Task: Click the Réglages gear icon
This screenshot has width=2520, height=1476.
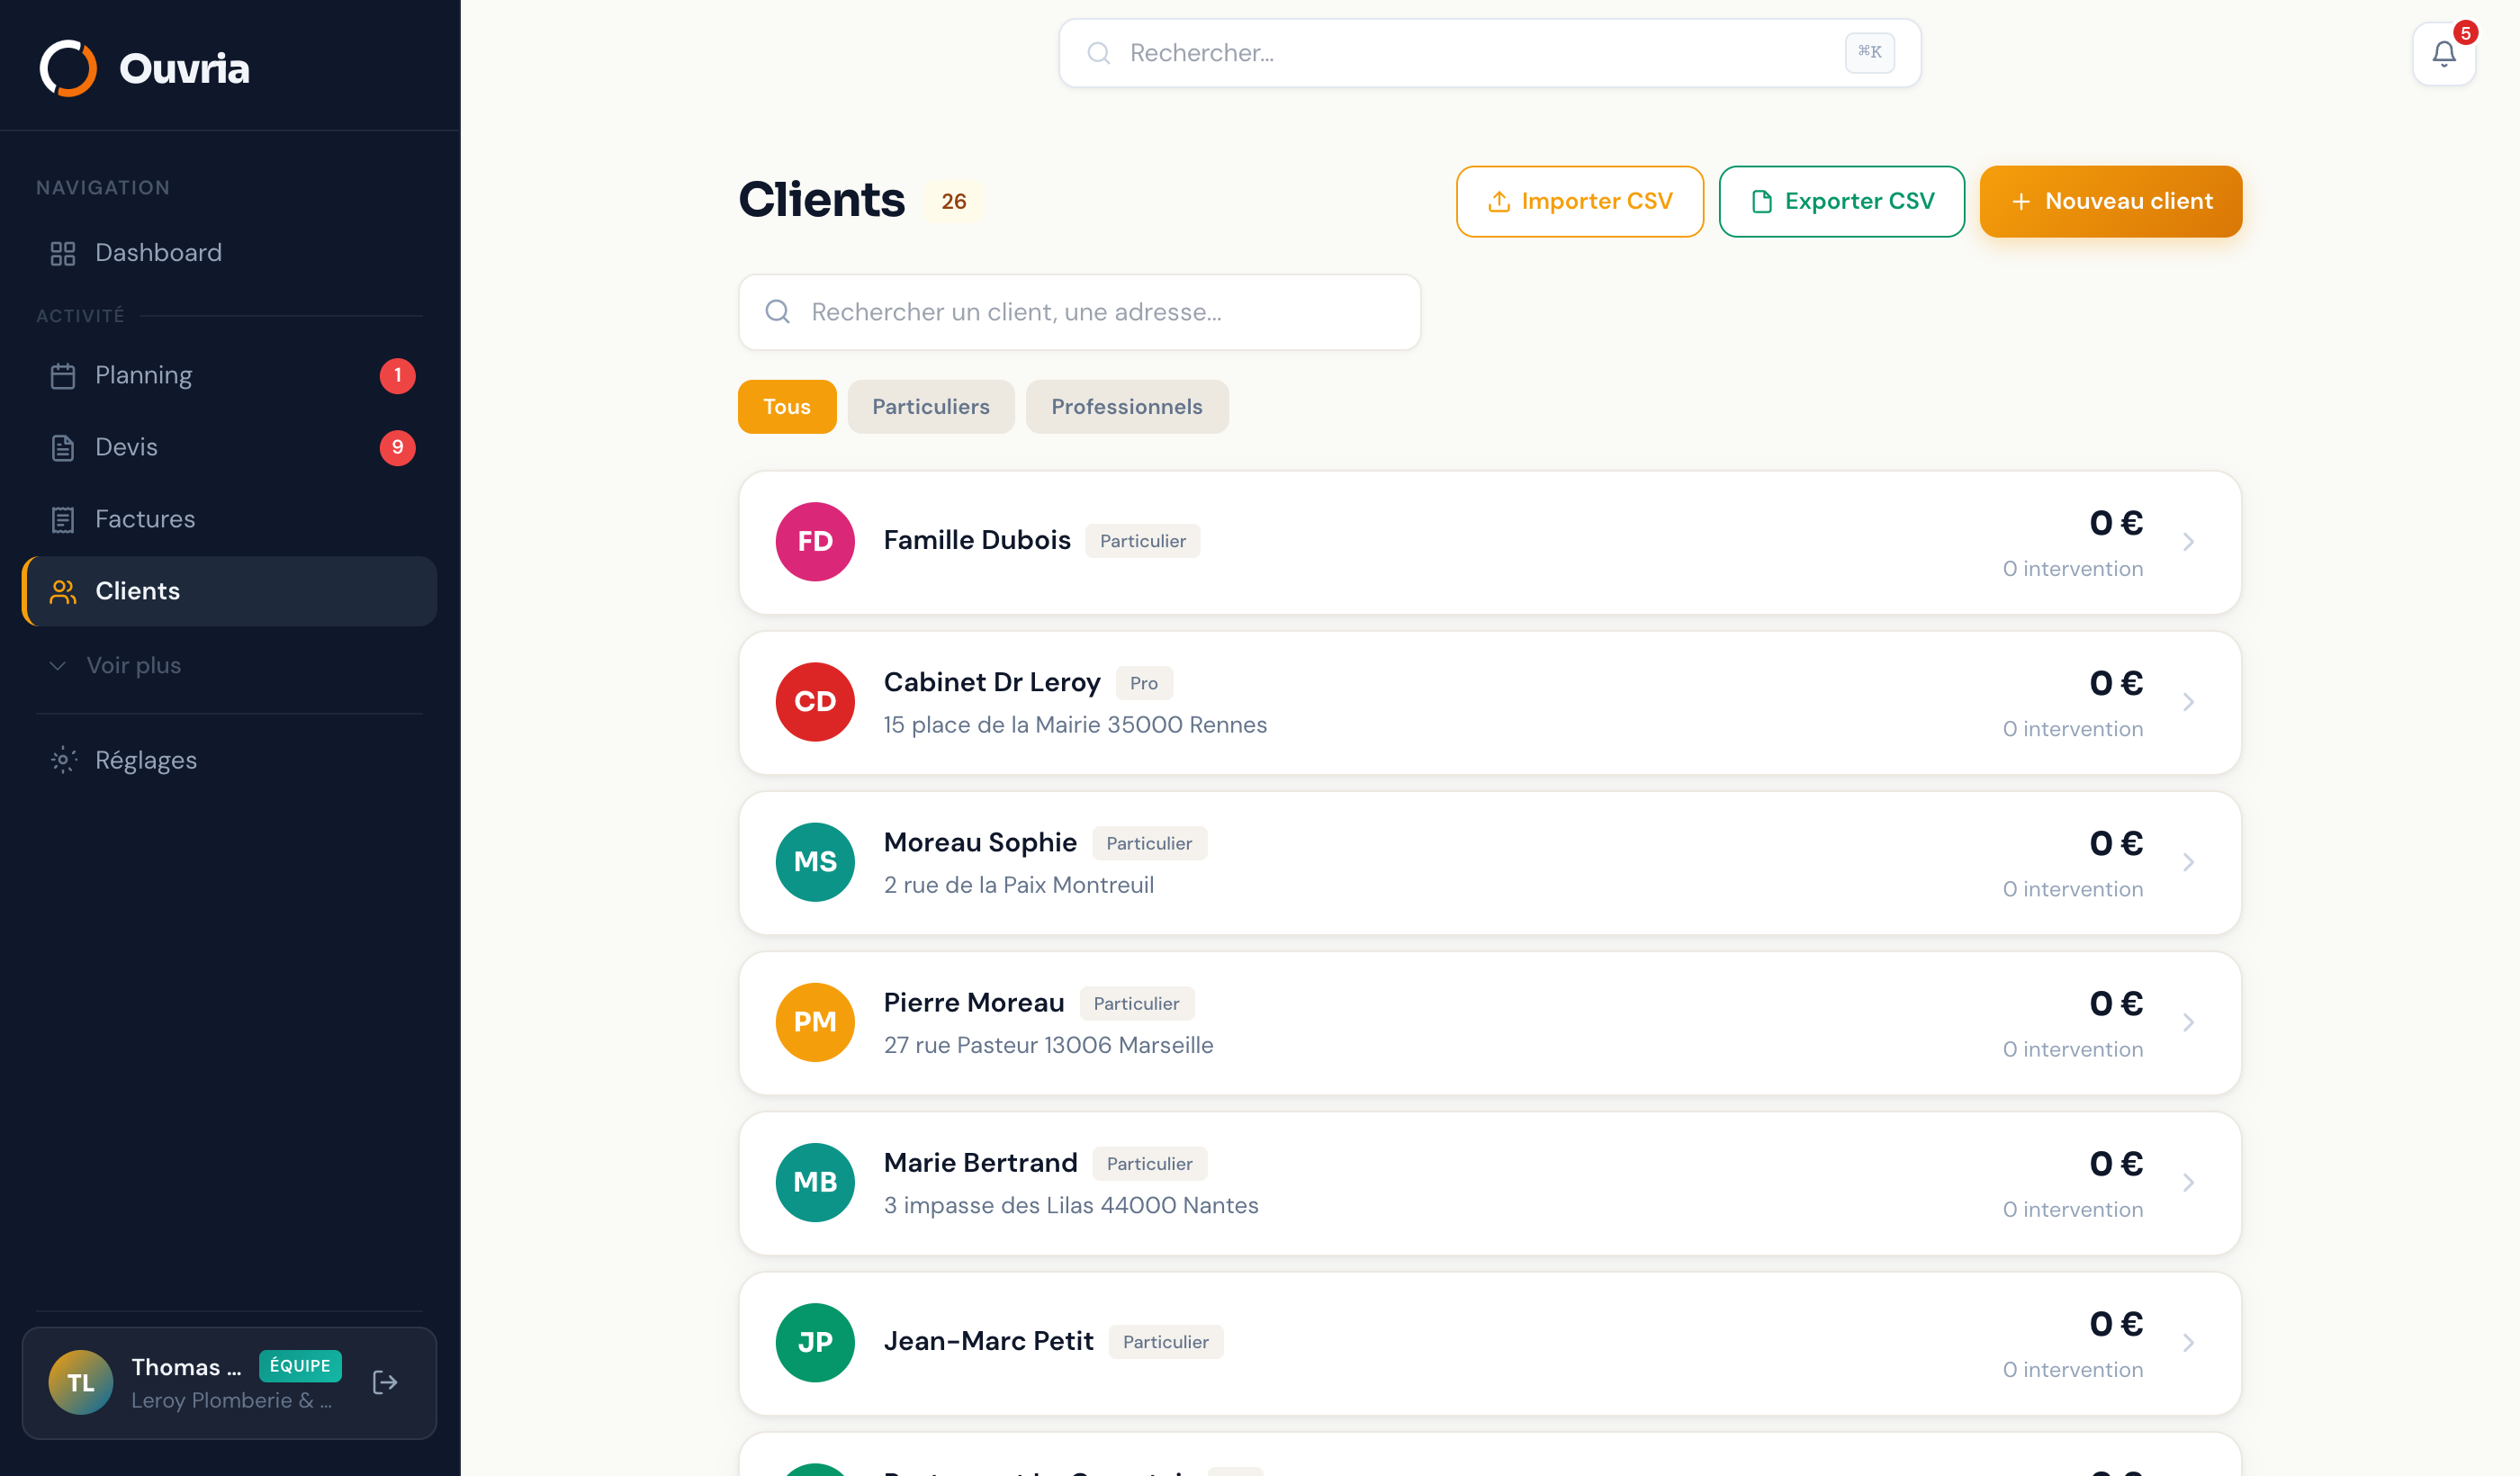Action: coord(63,760)
